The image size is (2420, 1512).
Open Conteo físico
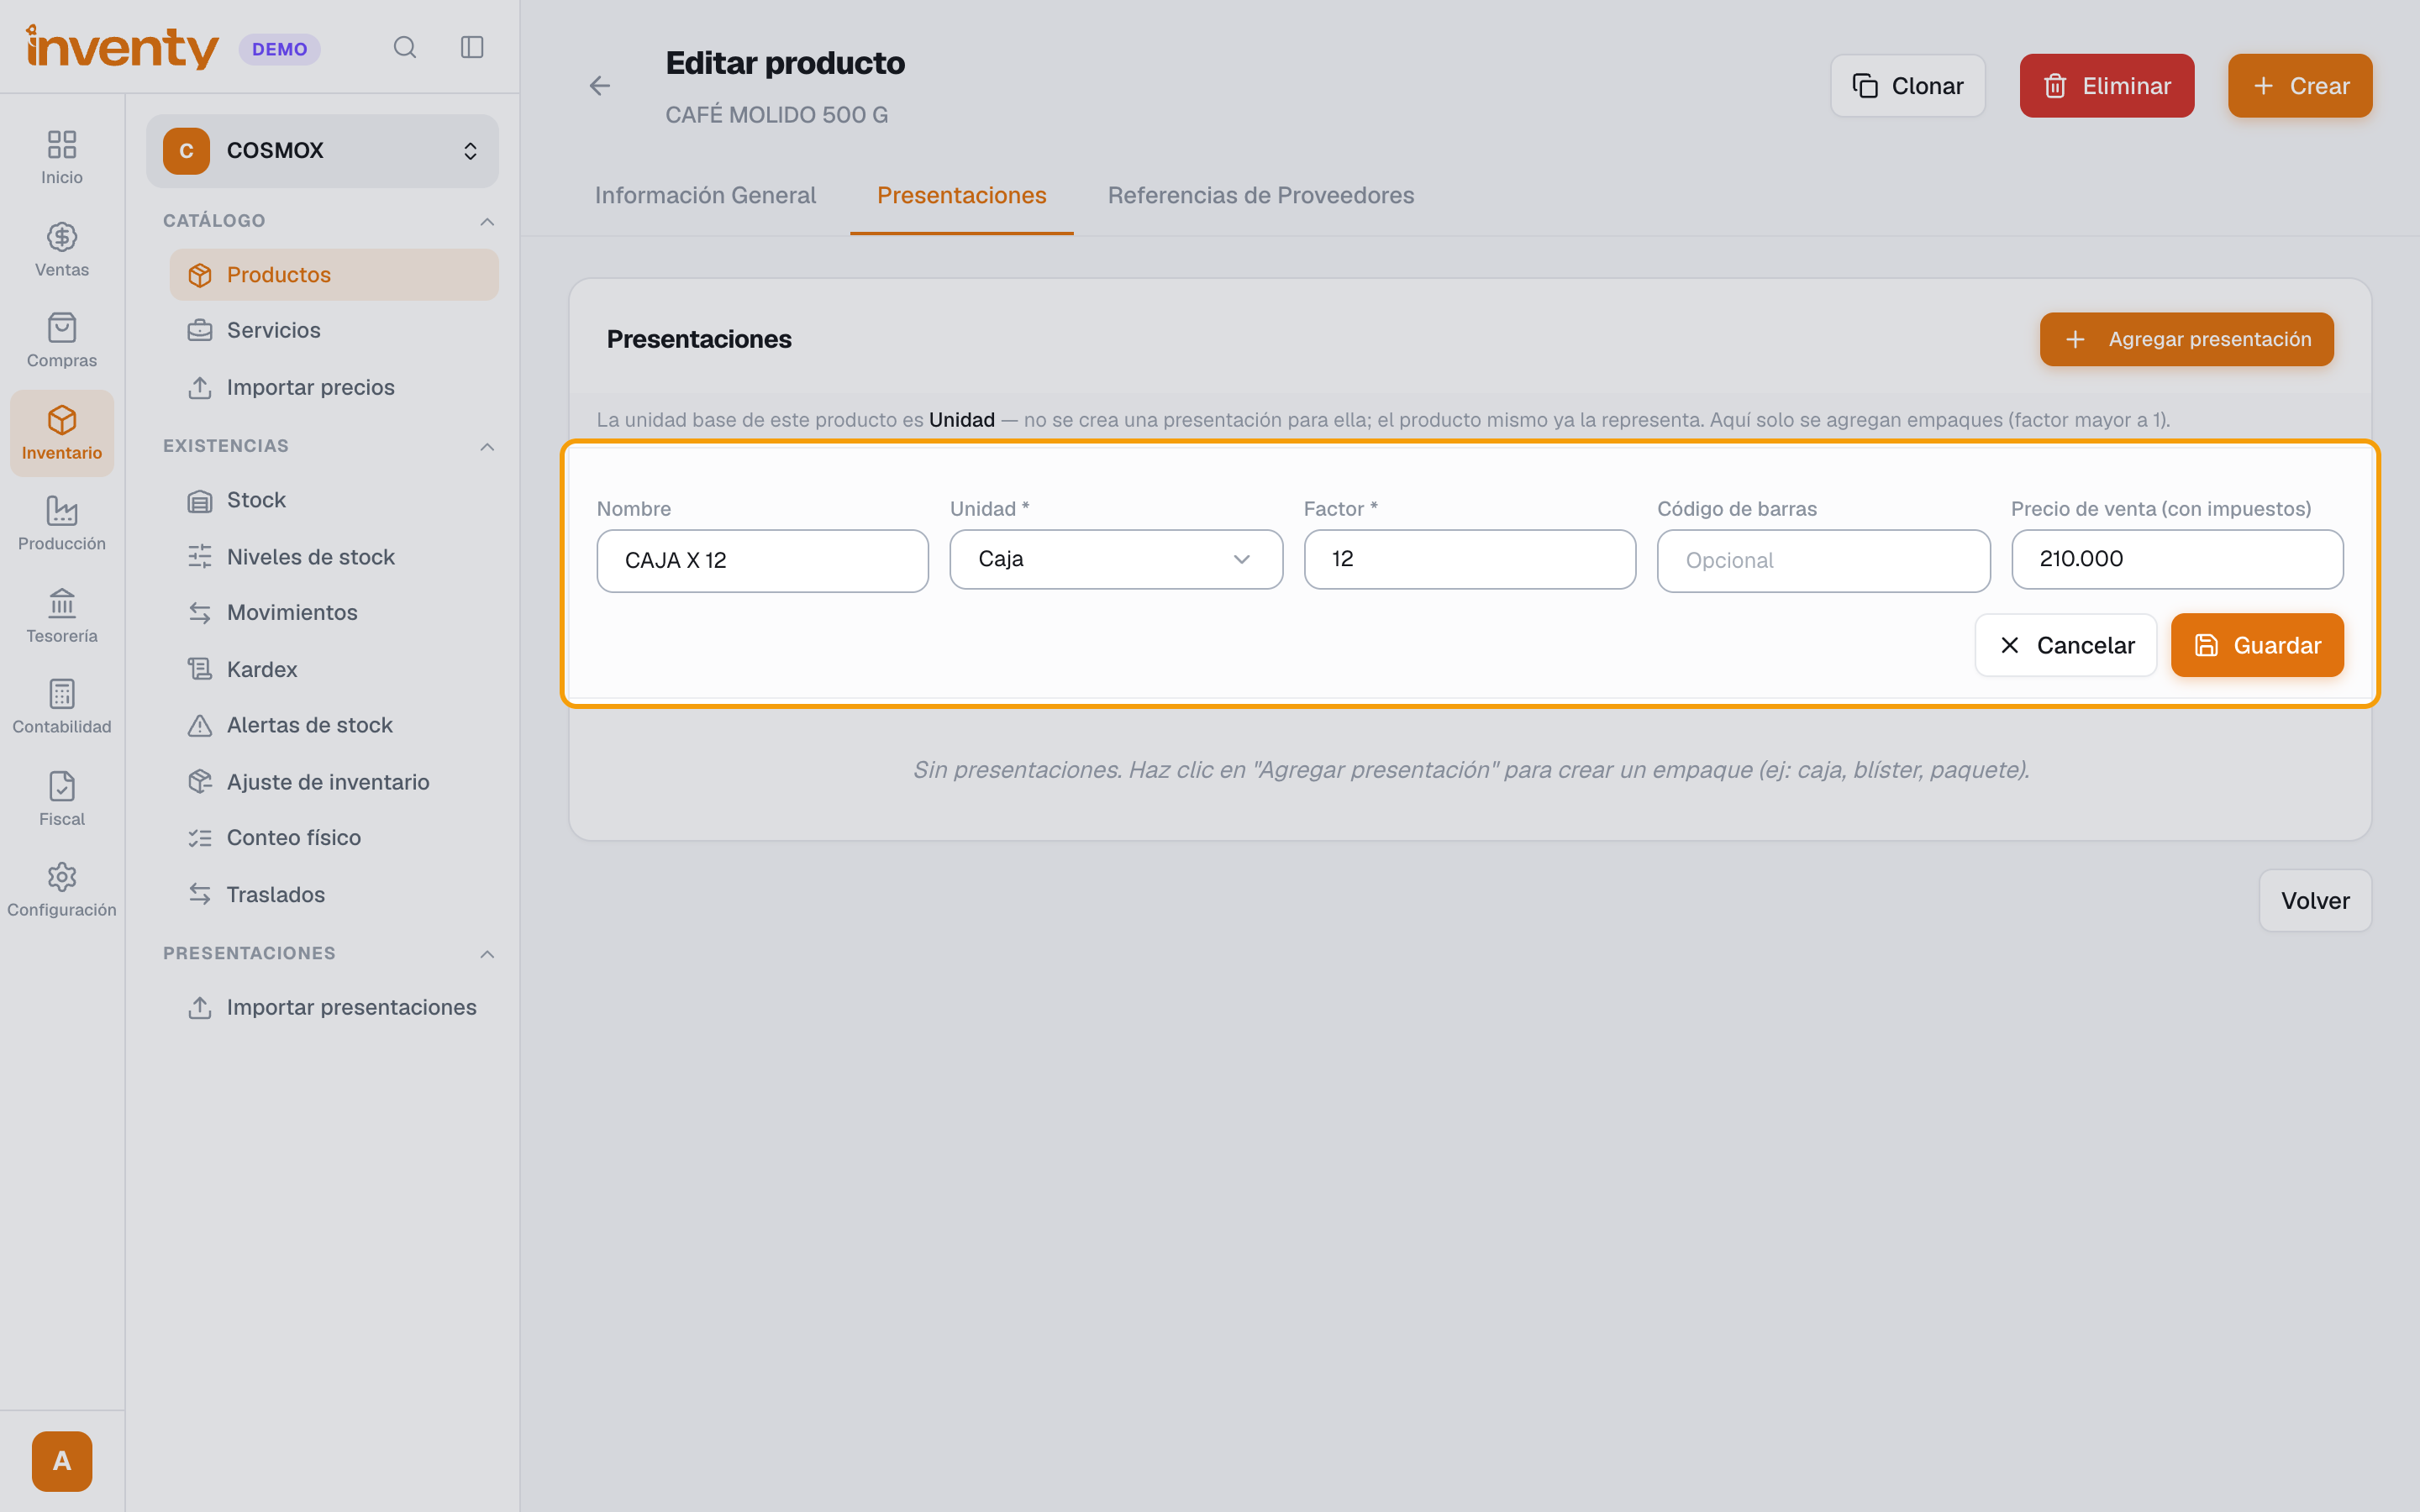pos(334,837)
